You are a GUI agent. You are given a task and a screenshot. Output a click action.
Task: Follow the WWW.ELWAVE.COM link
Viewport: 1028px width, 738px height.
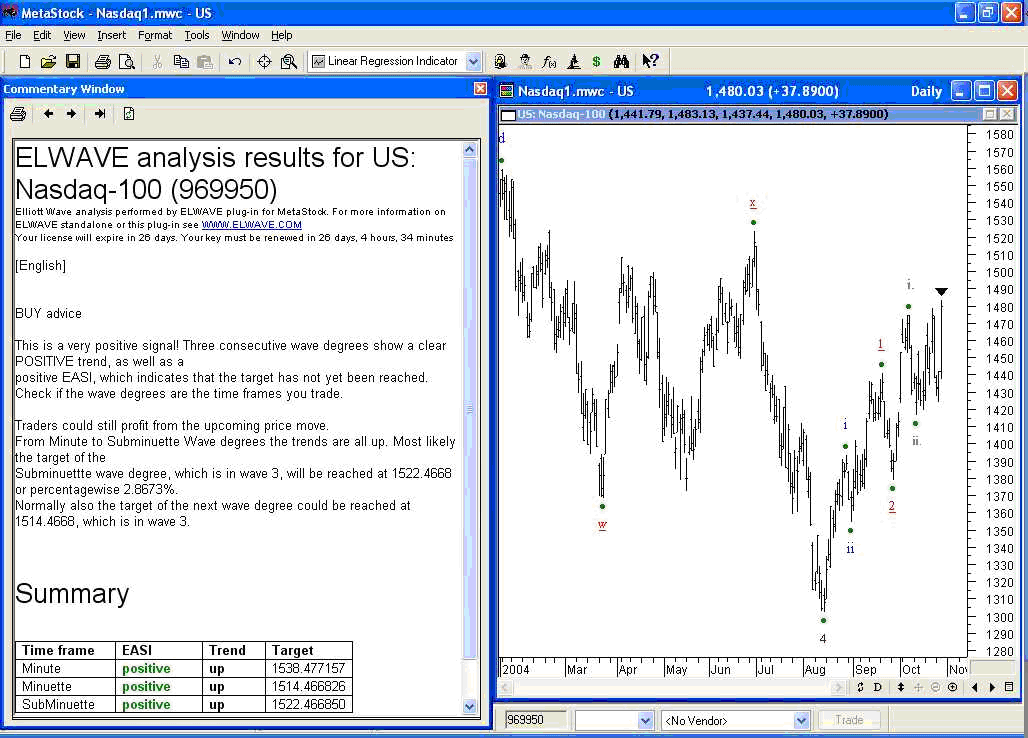(251, 225)
